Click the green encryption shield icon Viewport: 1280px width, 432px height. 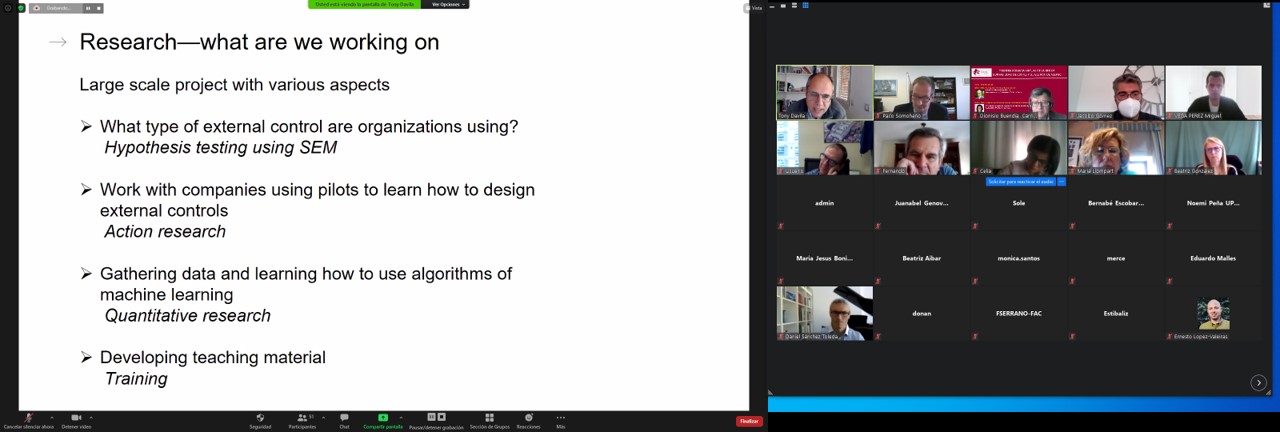pos(20,8)
